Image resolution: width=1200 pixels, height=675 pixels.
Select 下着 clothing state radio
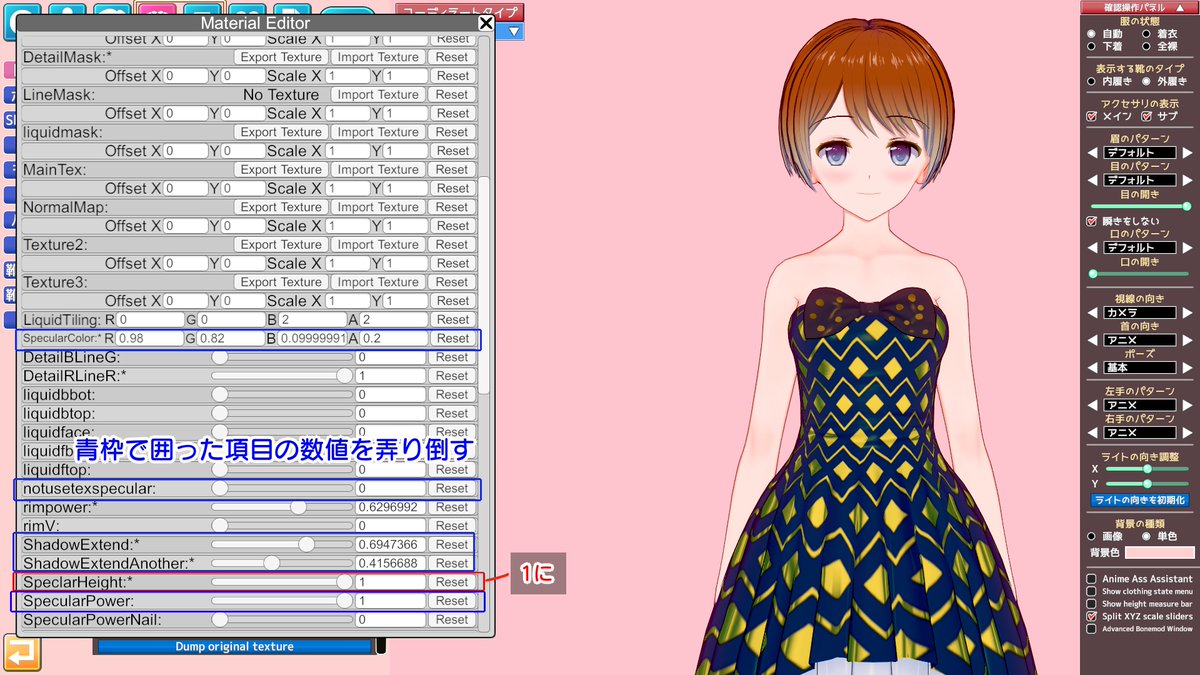[x=1092, y=46]
